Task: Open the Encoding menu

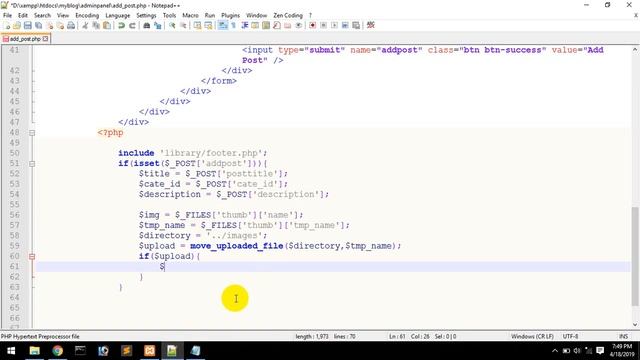Action: 87,15
